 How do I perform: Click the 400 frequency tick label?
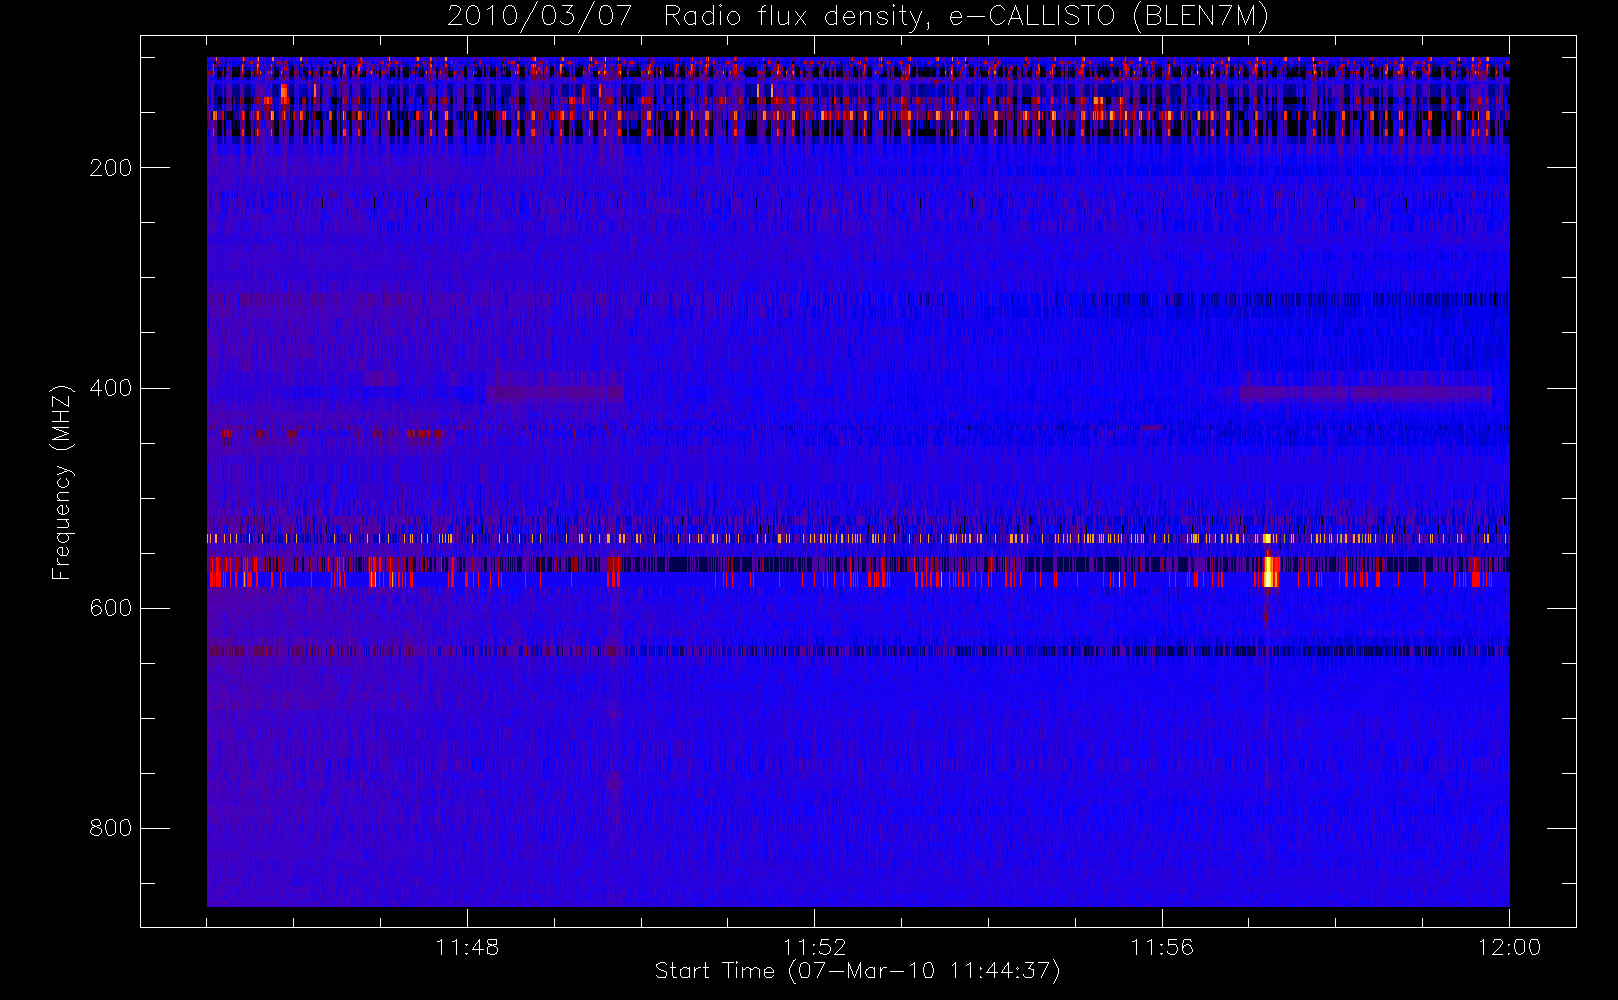[x=111, y=388]
